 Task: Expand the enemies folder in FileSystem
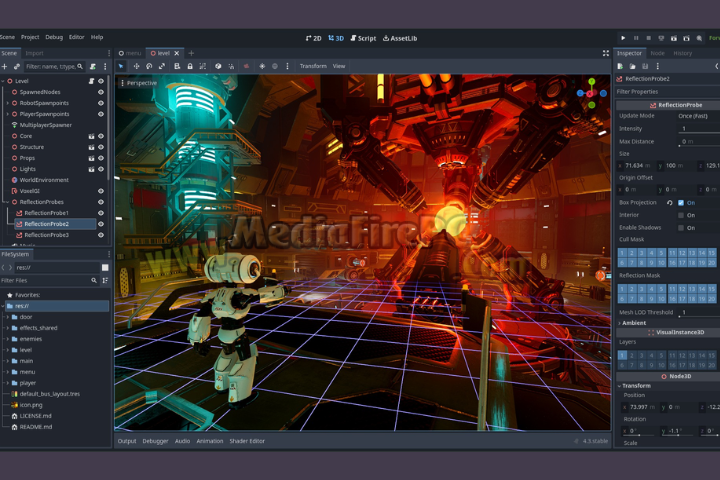point(7,339)
